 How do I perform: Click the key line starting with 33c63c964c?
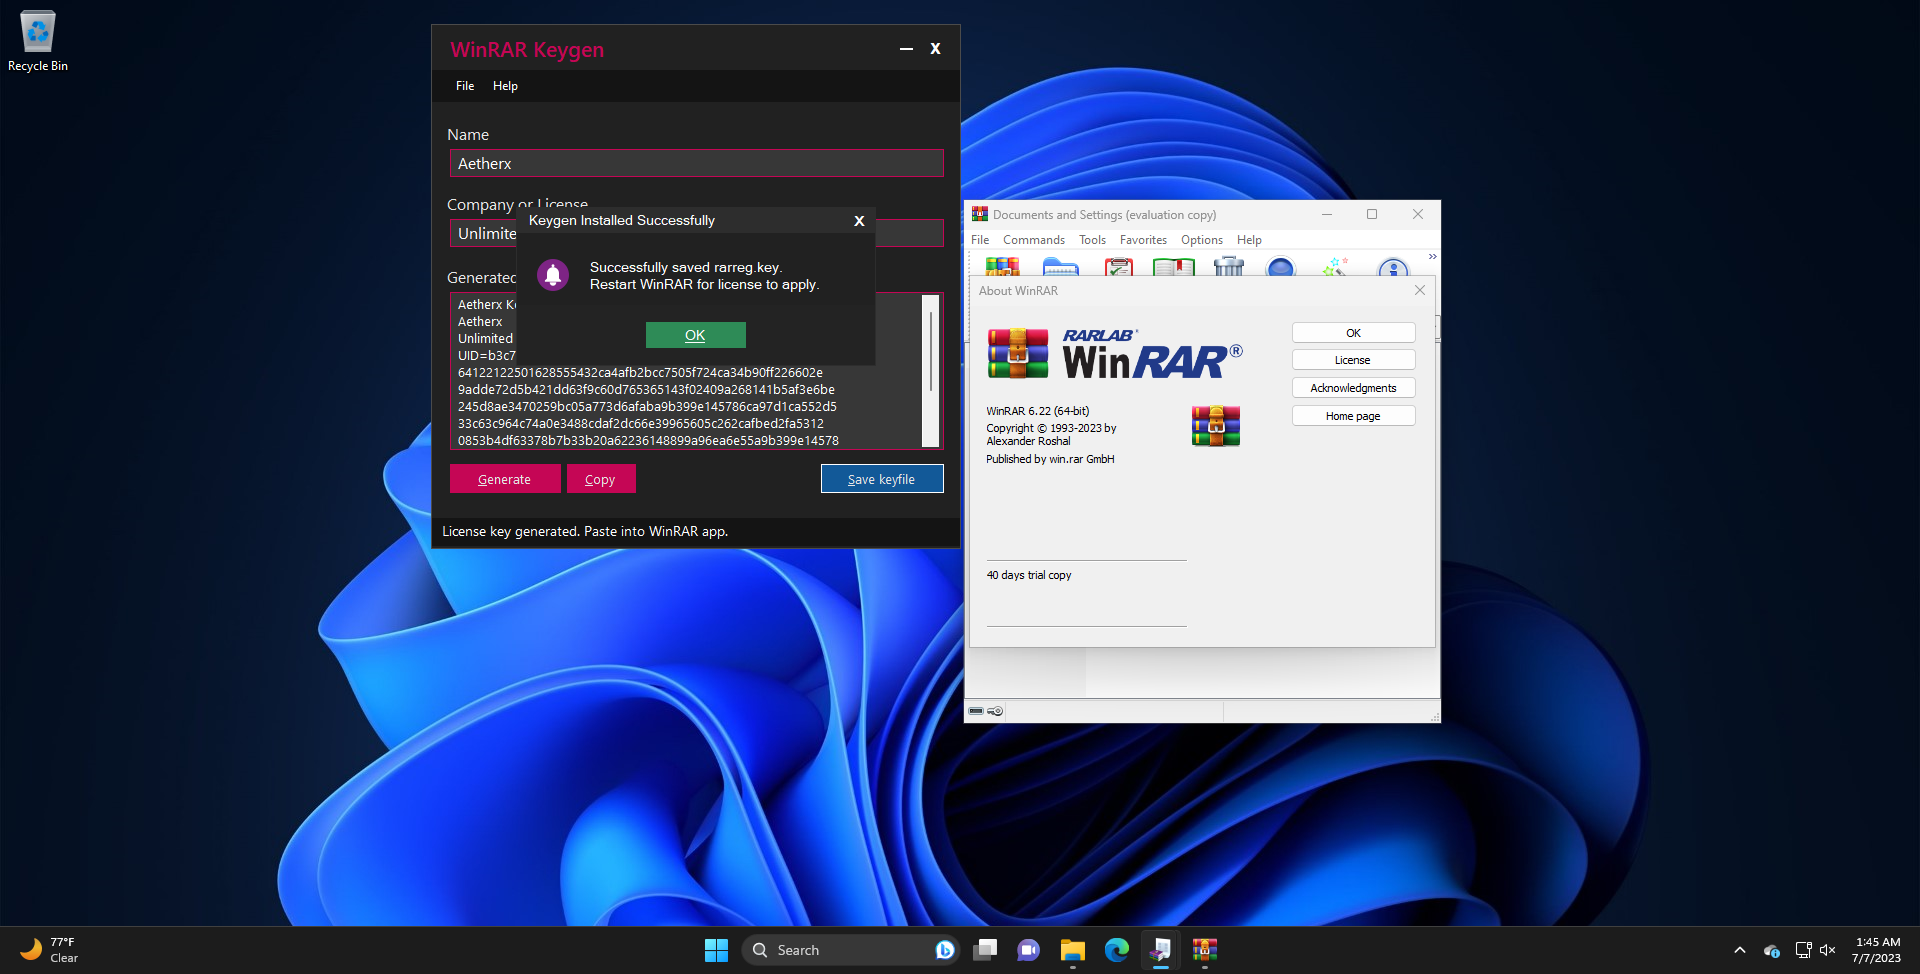point(641,424)
